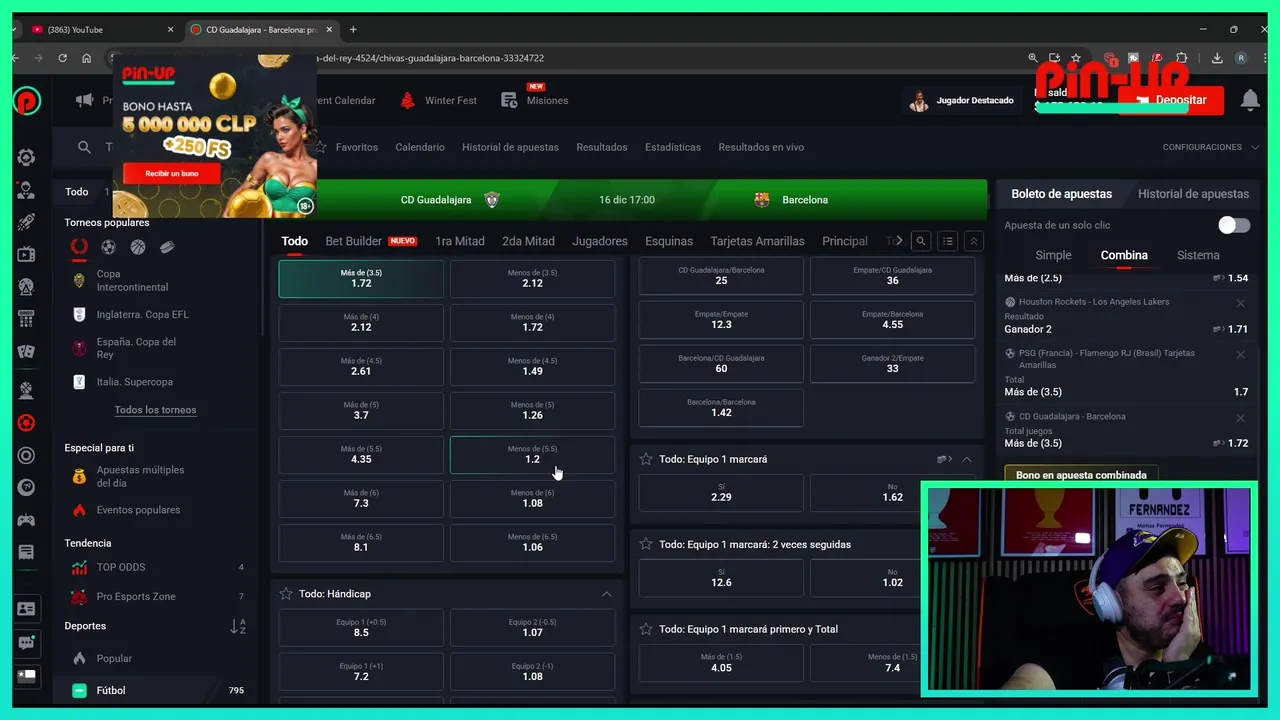Viewport: 1280px width, 720px height.
Task: Select Más de (4.5) odds 2.61
Action: point(361,367)
